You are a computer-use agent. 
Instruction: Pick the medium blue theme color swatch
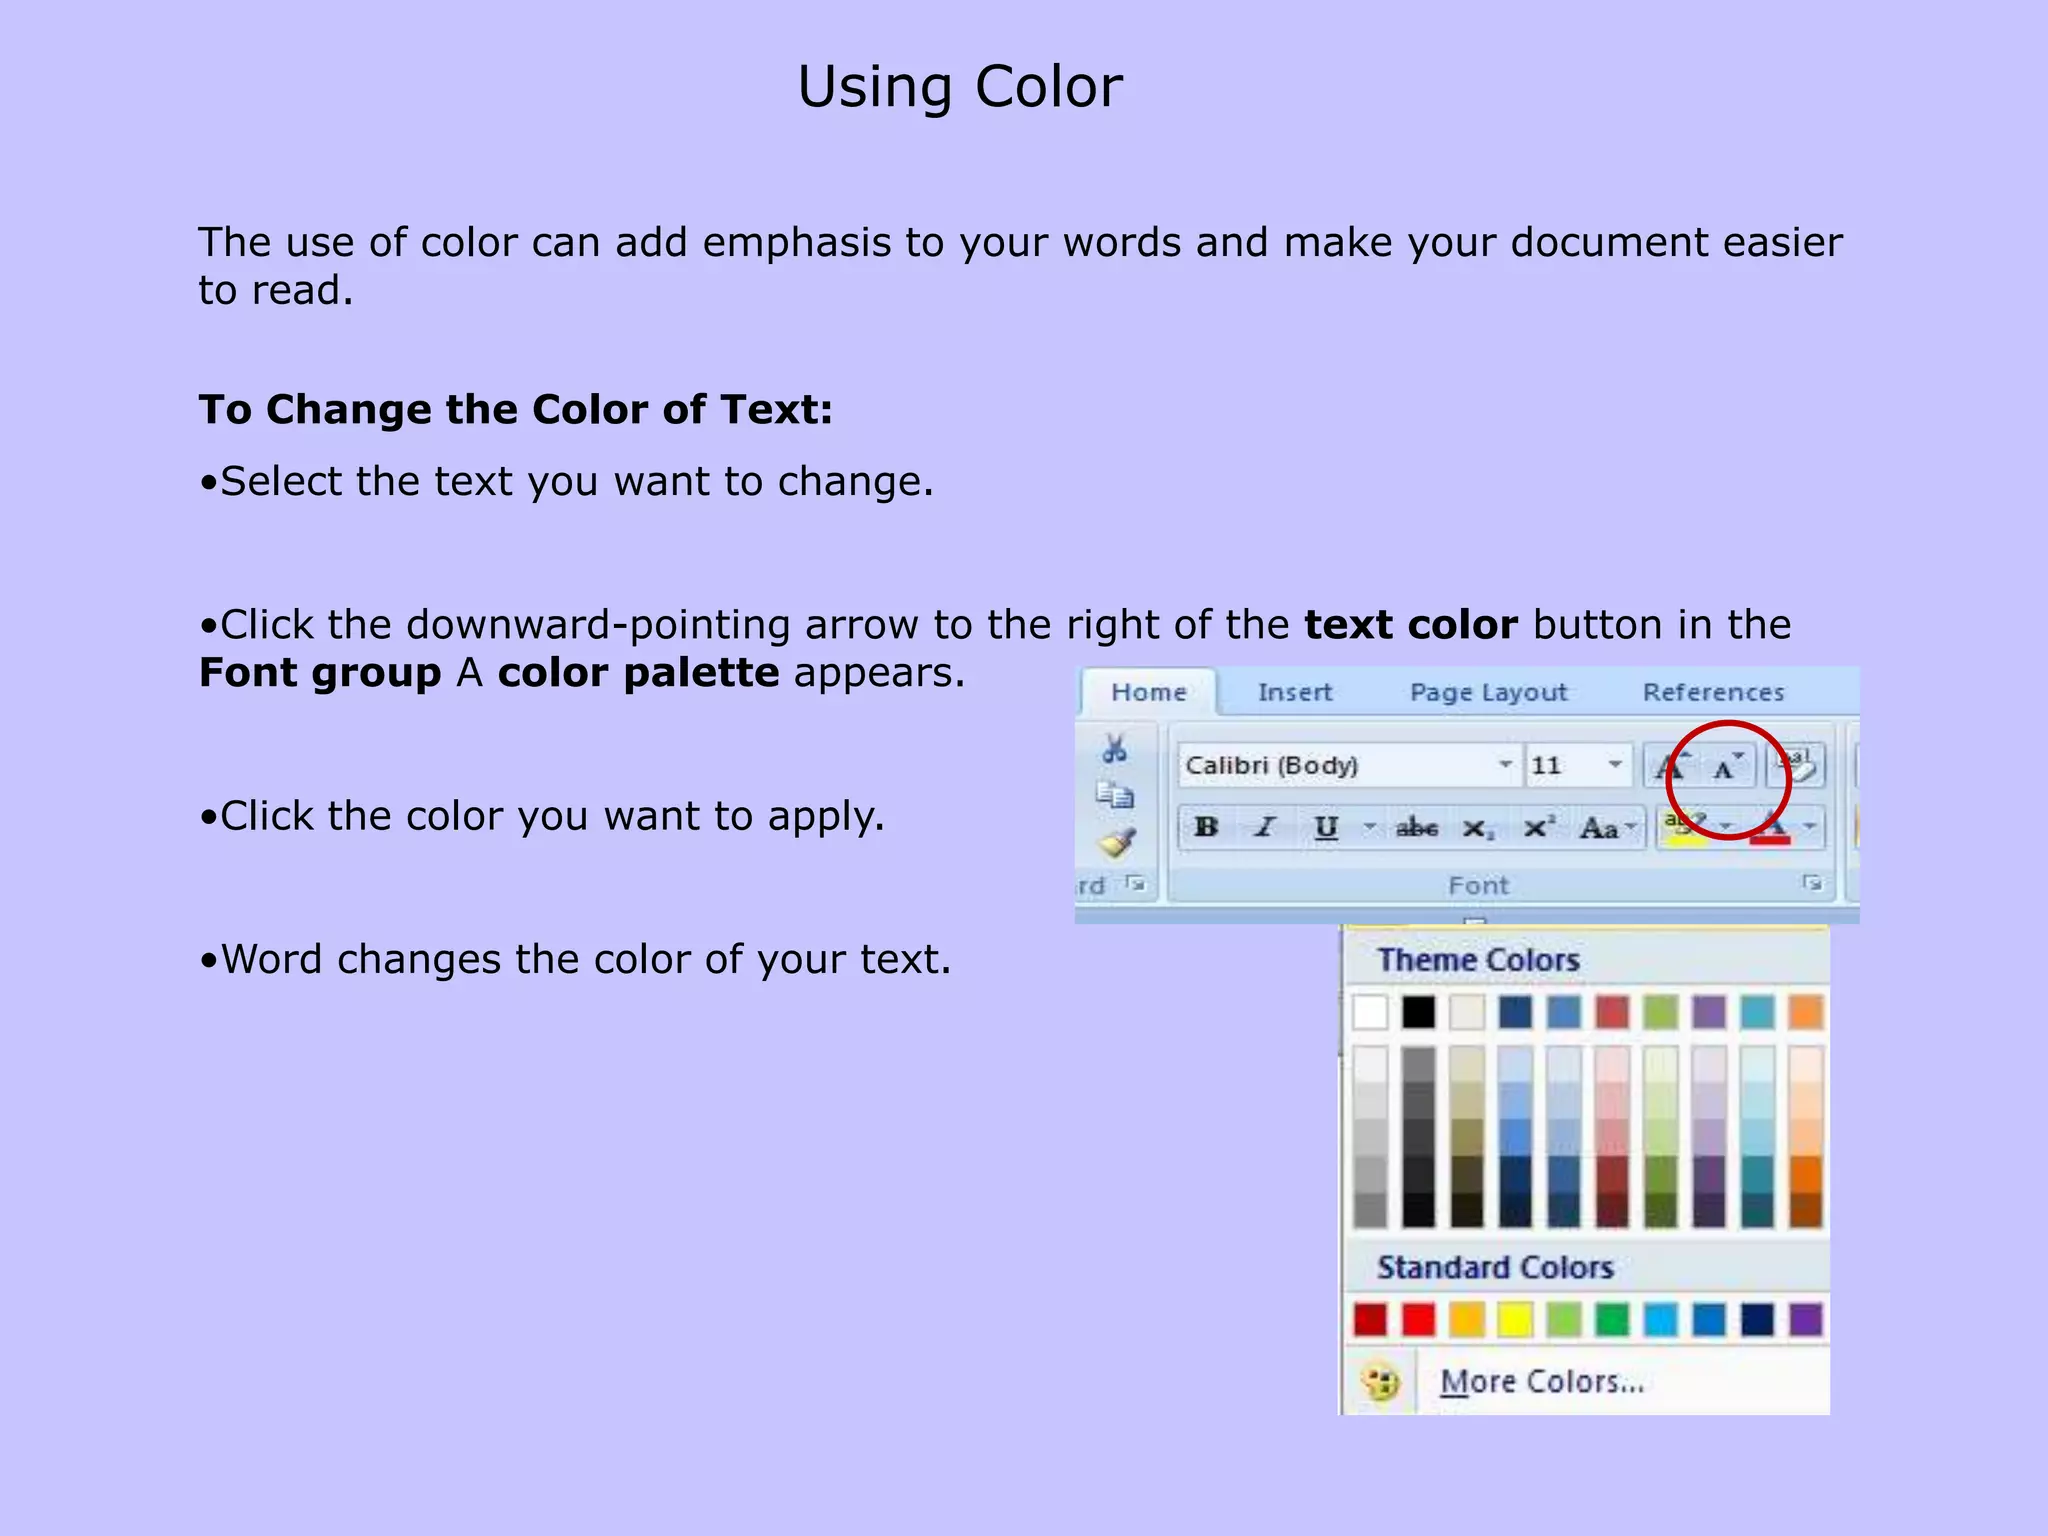click(x=1564, y=1012)
